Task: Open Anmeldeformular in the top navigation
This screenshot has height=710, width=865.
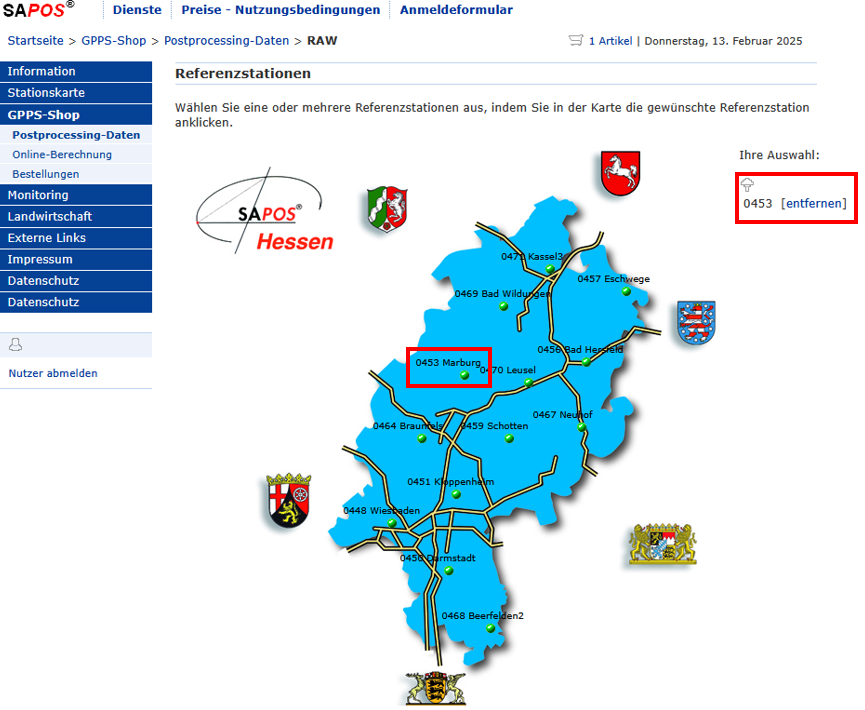Action: pyautogui.click(x=456, y=10)
